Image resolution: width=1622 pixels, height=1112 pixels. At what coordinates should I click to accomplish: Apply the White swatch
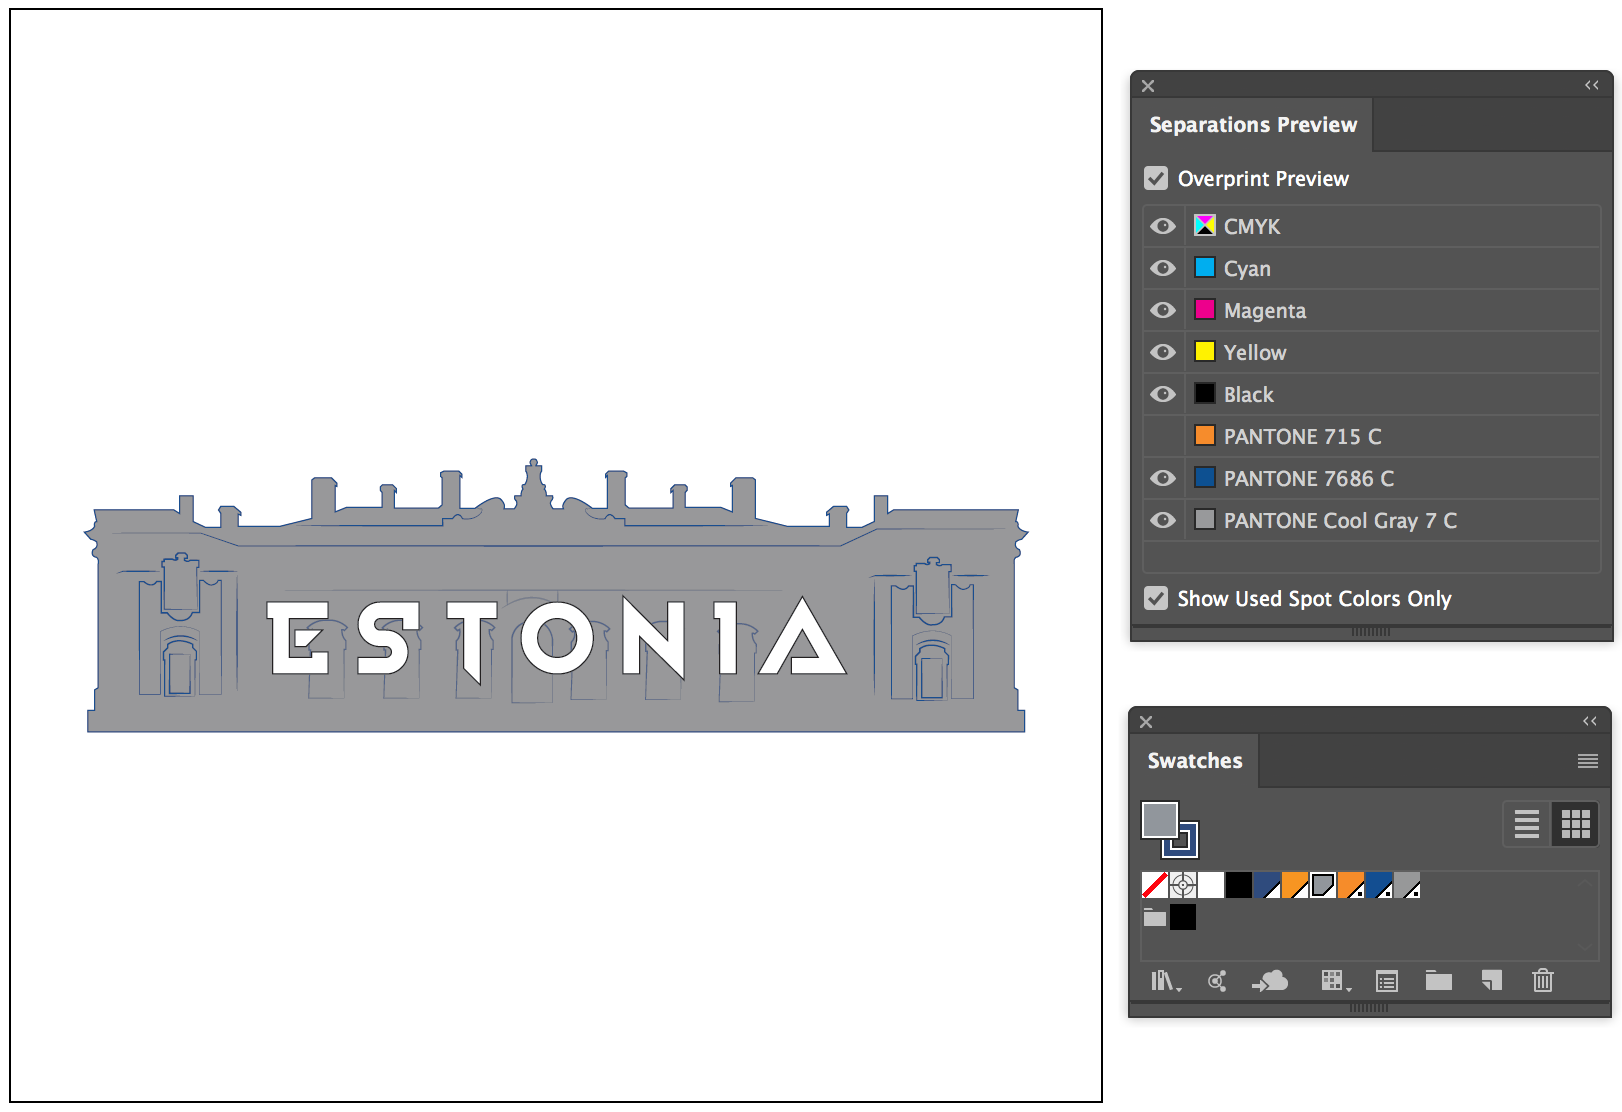tap(1211, 885)
